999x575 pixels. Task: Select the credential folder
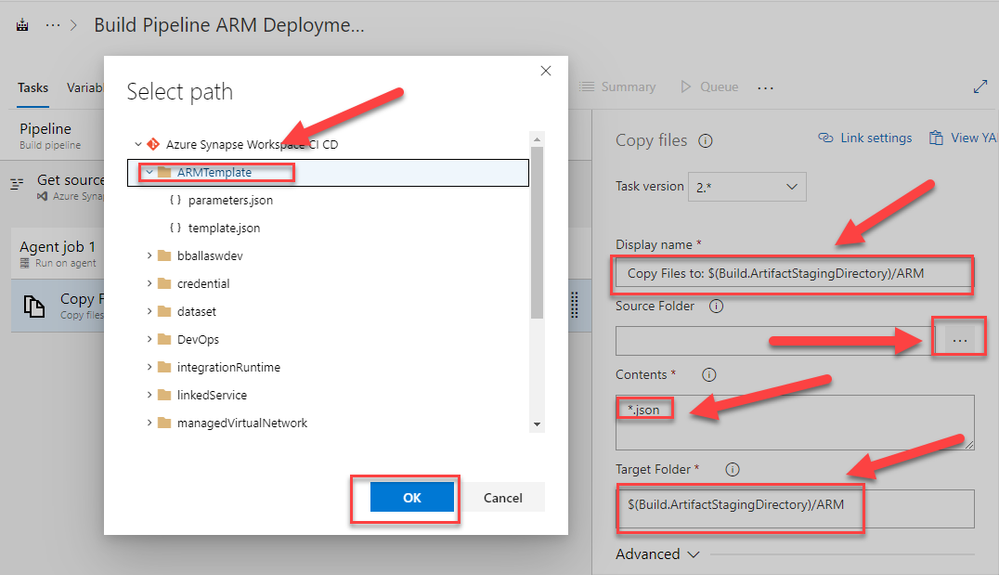[x=203, y=283]
